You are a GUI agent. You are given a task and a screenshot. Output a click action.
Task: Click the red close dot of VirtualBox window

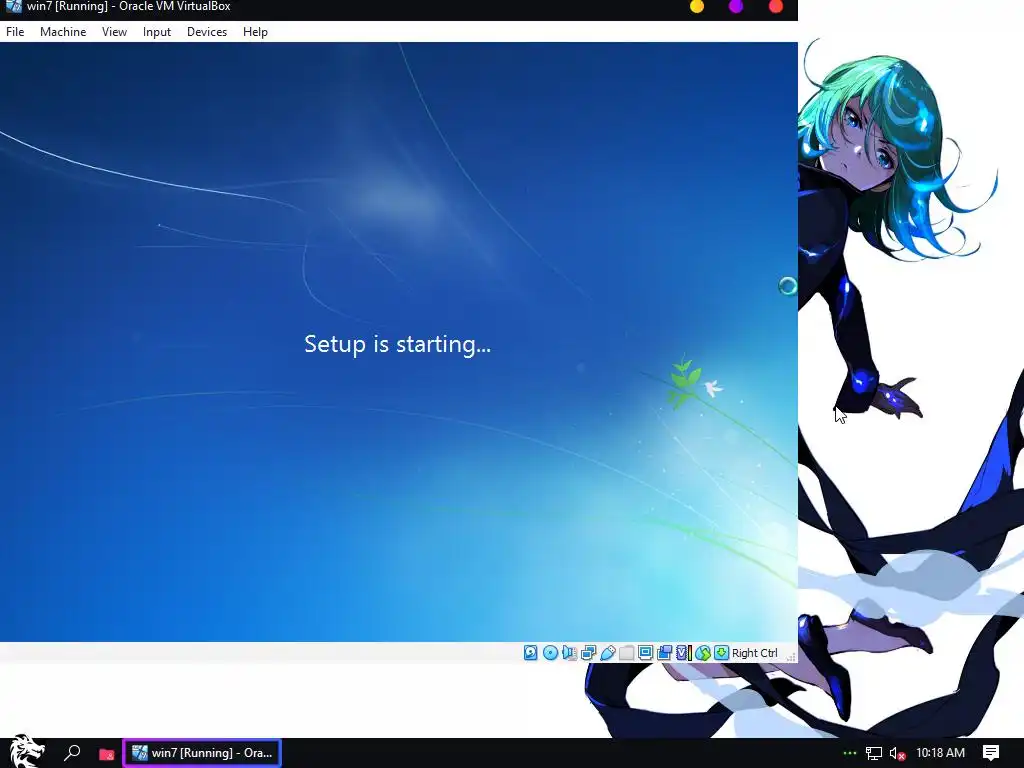[x=776, y=7]
